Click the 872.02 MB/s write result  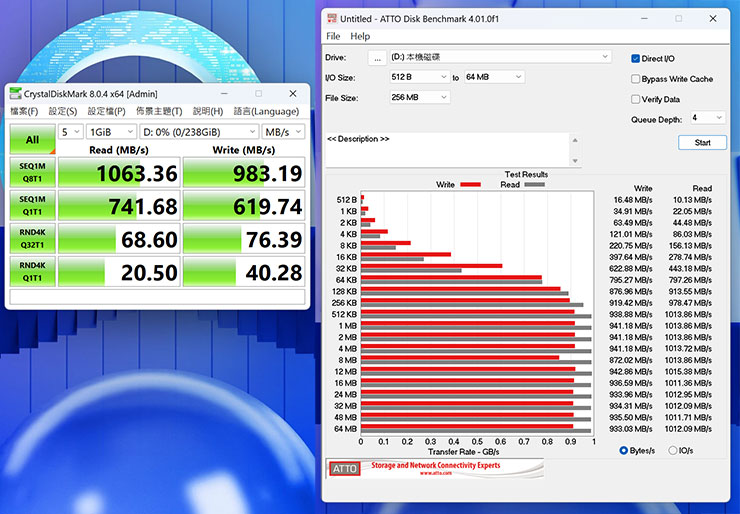click(631, 360)
